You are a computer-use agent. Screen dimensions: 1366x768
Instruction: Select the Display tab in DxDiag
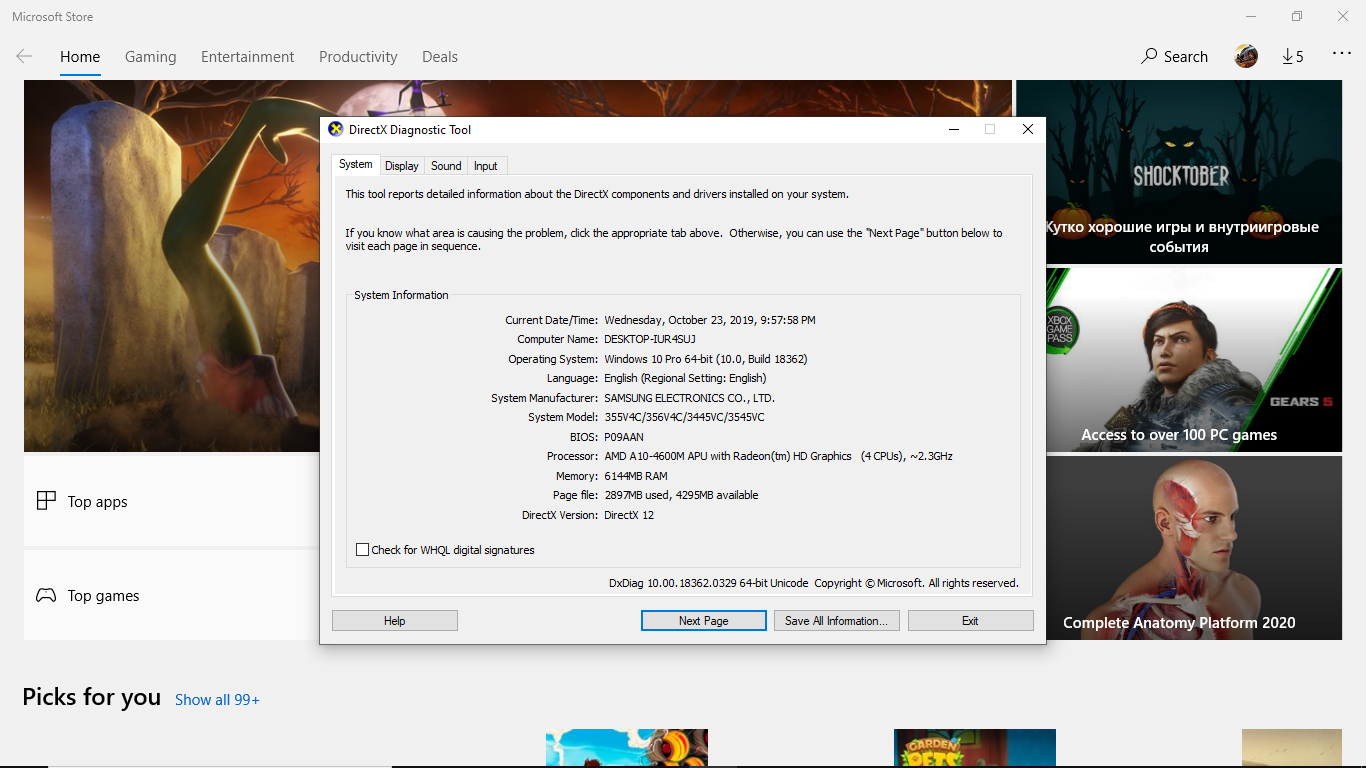coord(402,166)
